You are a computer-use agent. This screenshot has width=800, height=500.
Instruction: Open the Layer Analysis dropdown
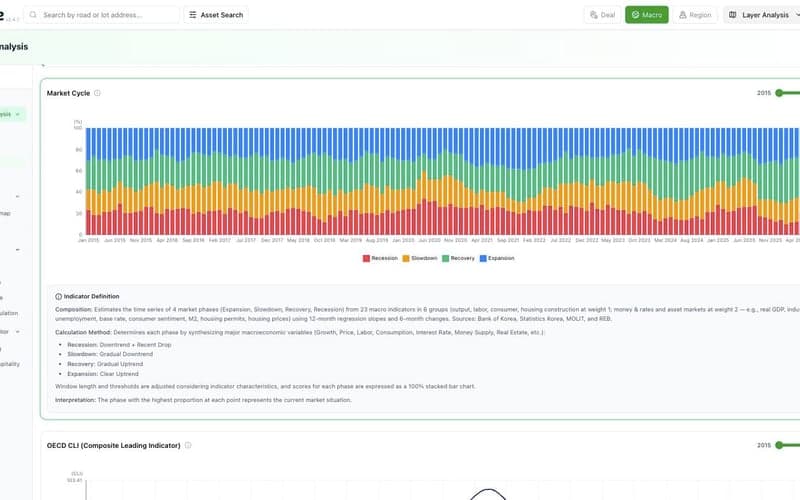pos(762,15)
